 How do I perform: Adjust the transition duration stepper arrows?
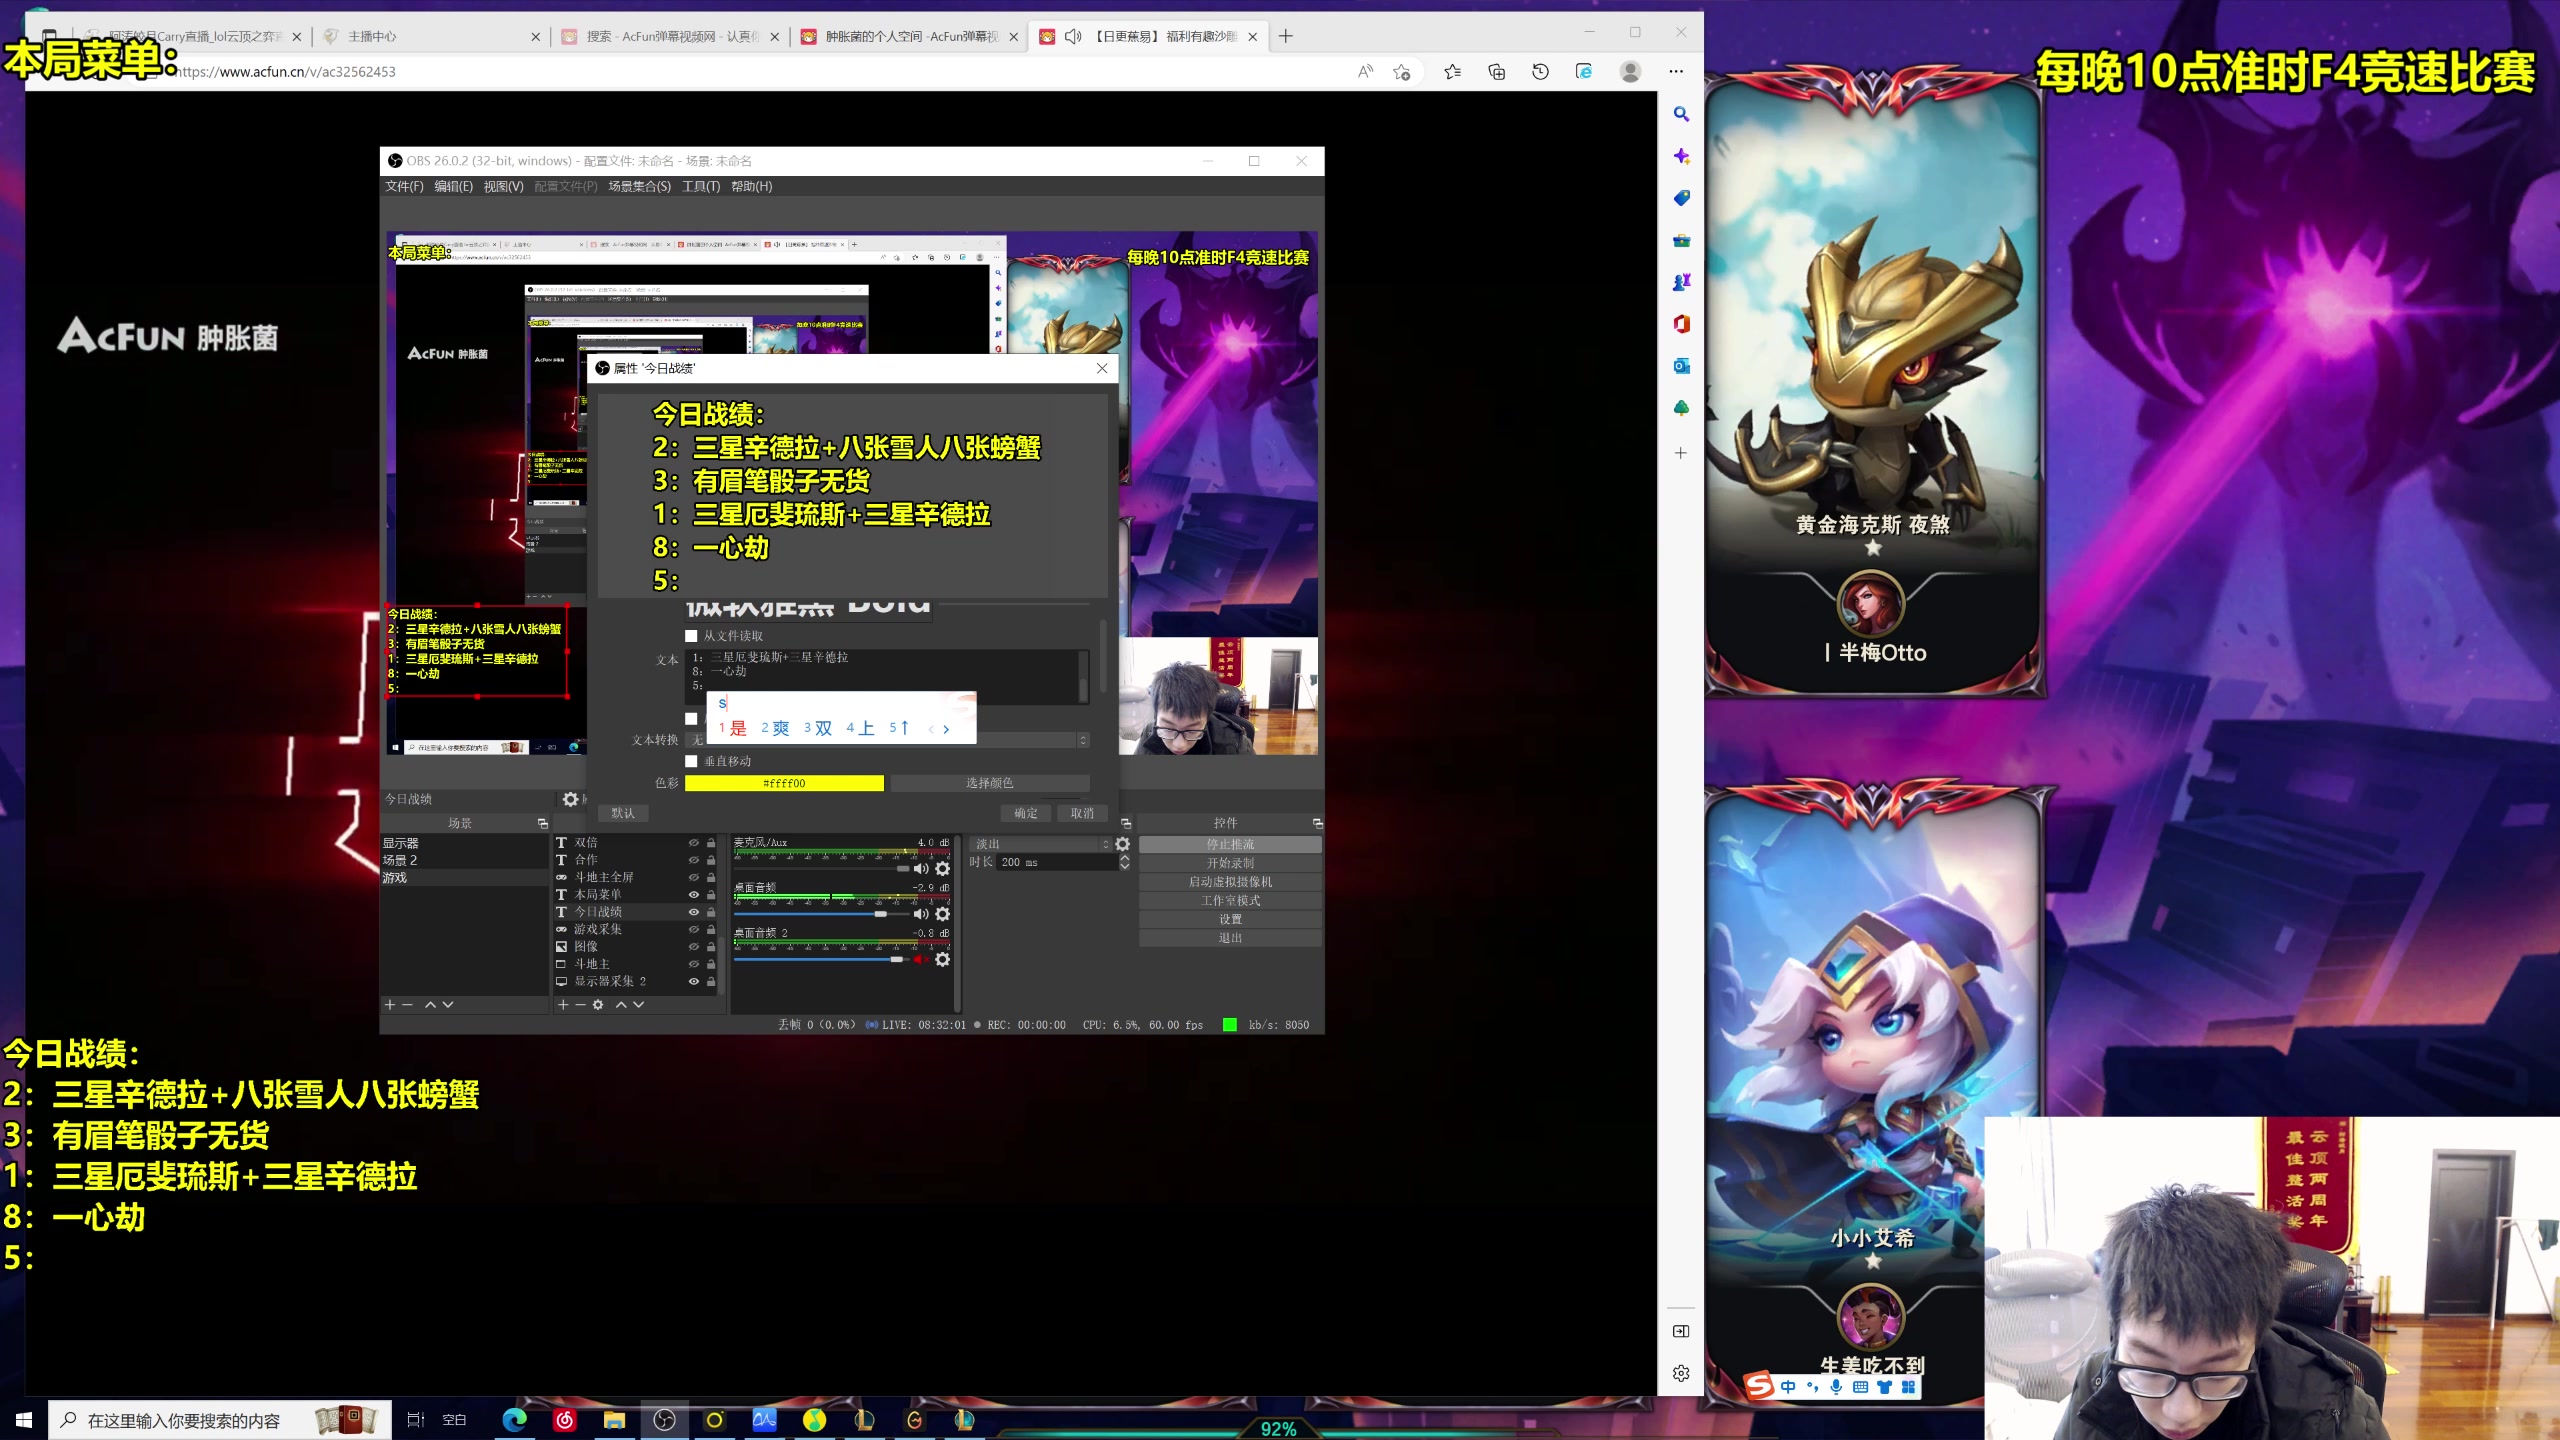click(1124, 862)
